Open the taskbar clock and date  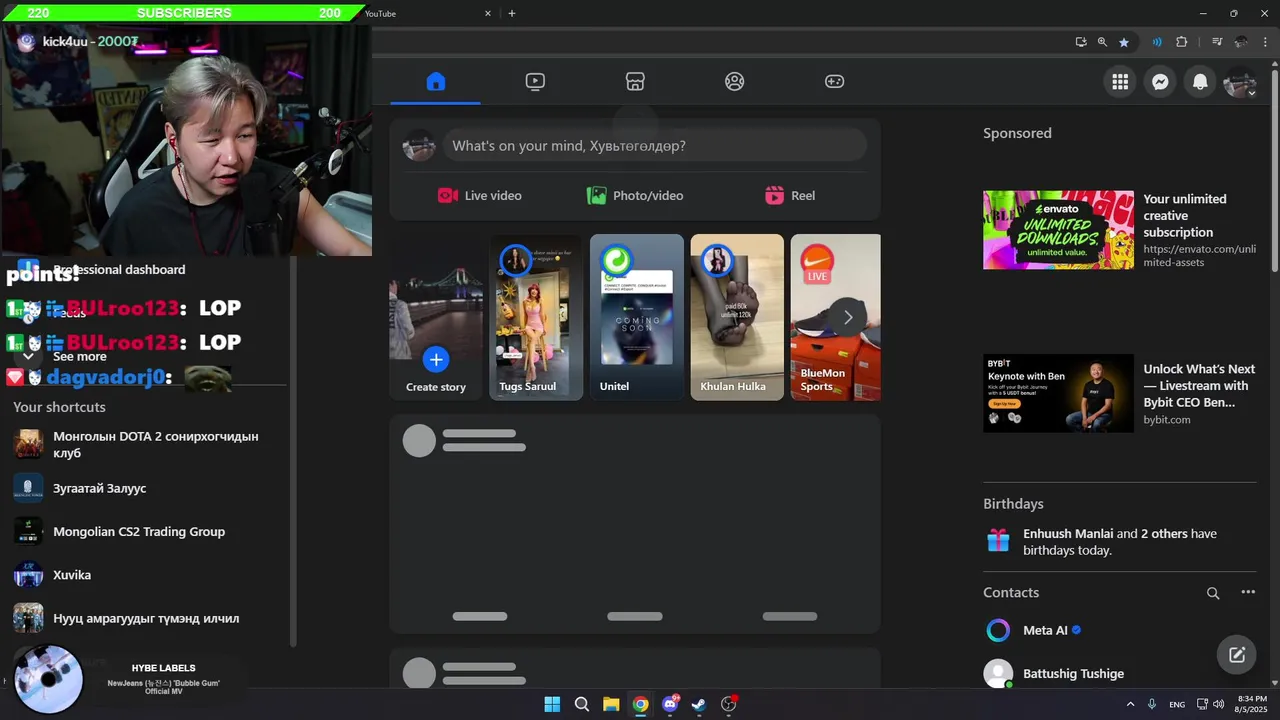click(1252, 704)
